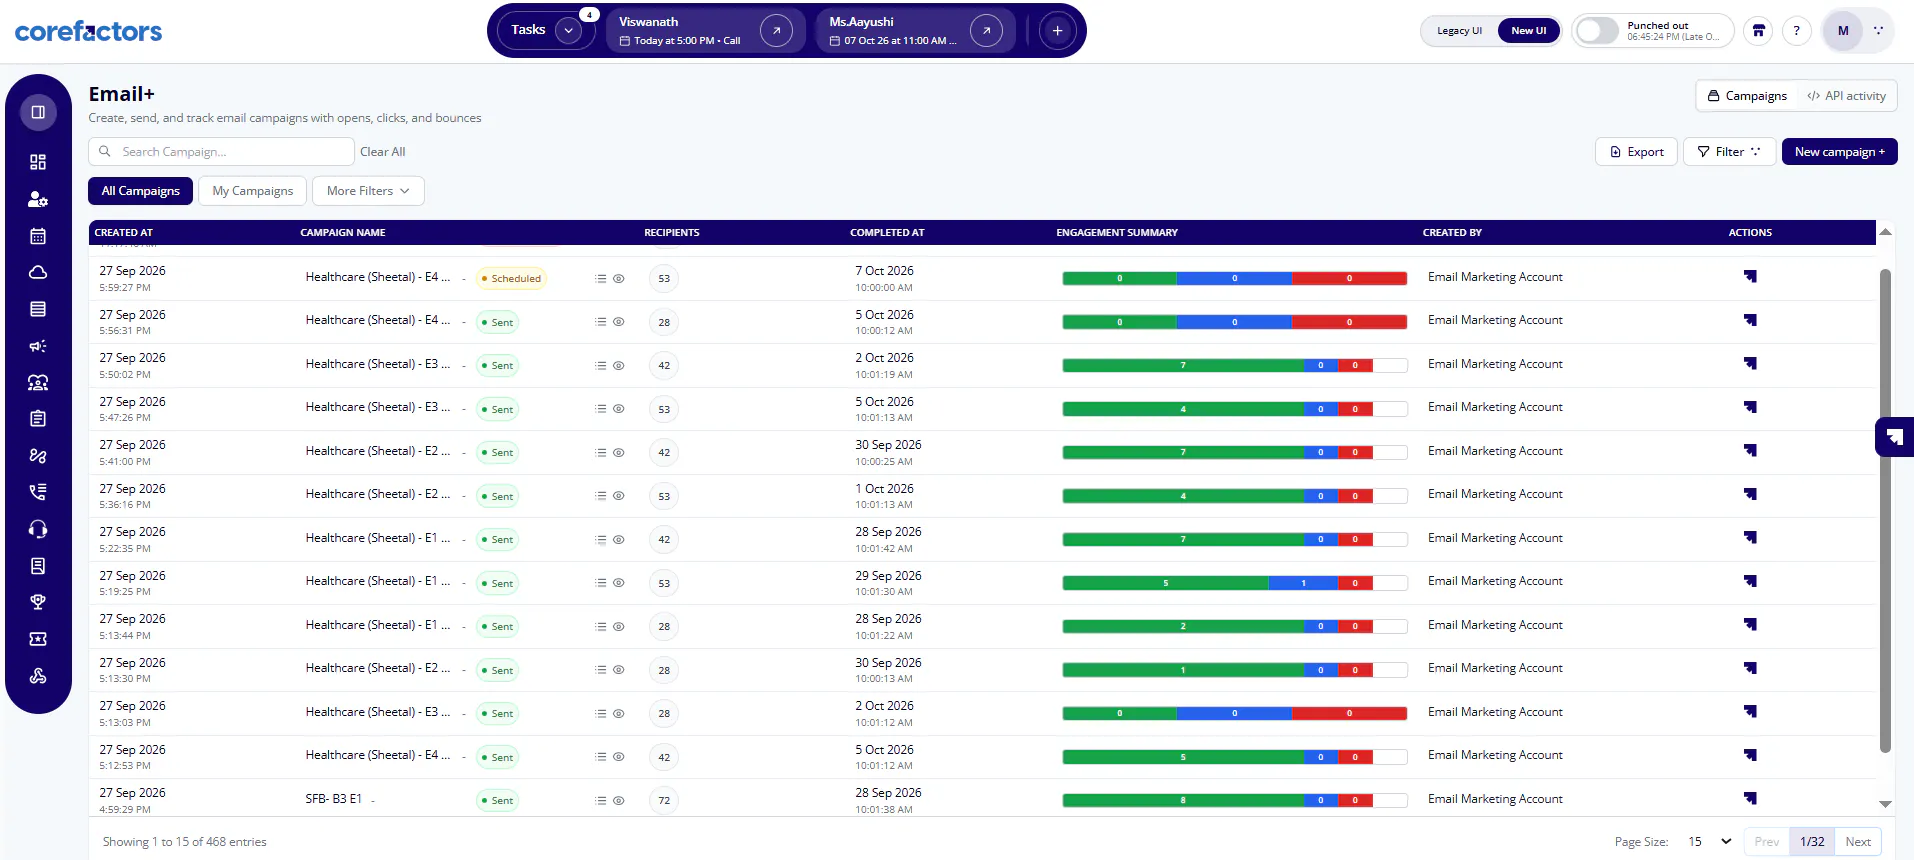Open the call list phone icon in sidebar
This screenshot has height=860, width=1914.
(x=38, y=492)
